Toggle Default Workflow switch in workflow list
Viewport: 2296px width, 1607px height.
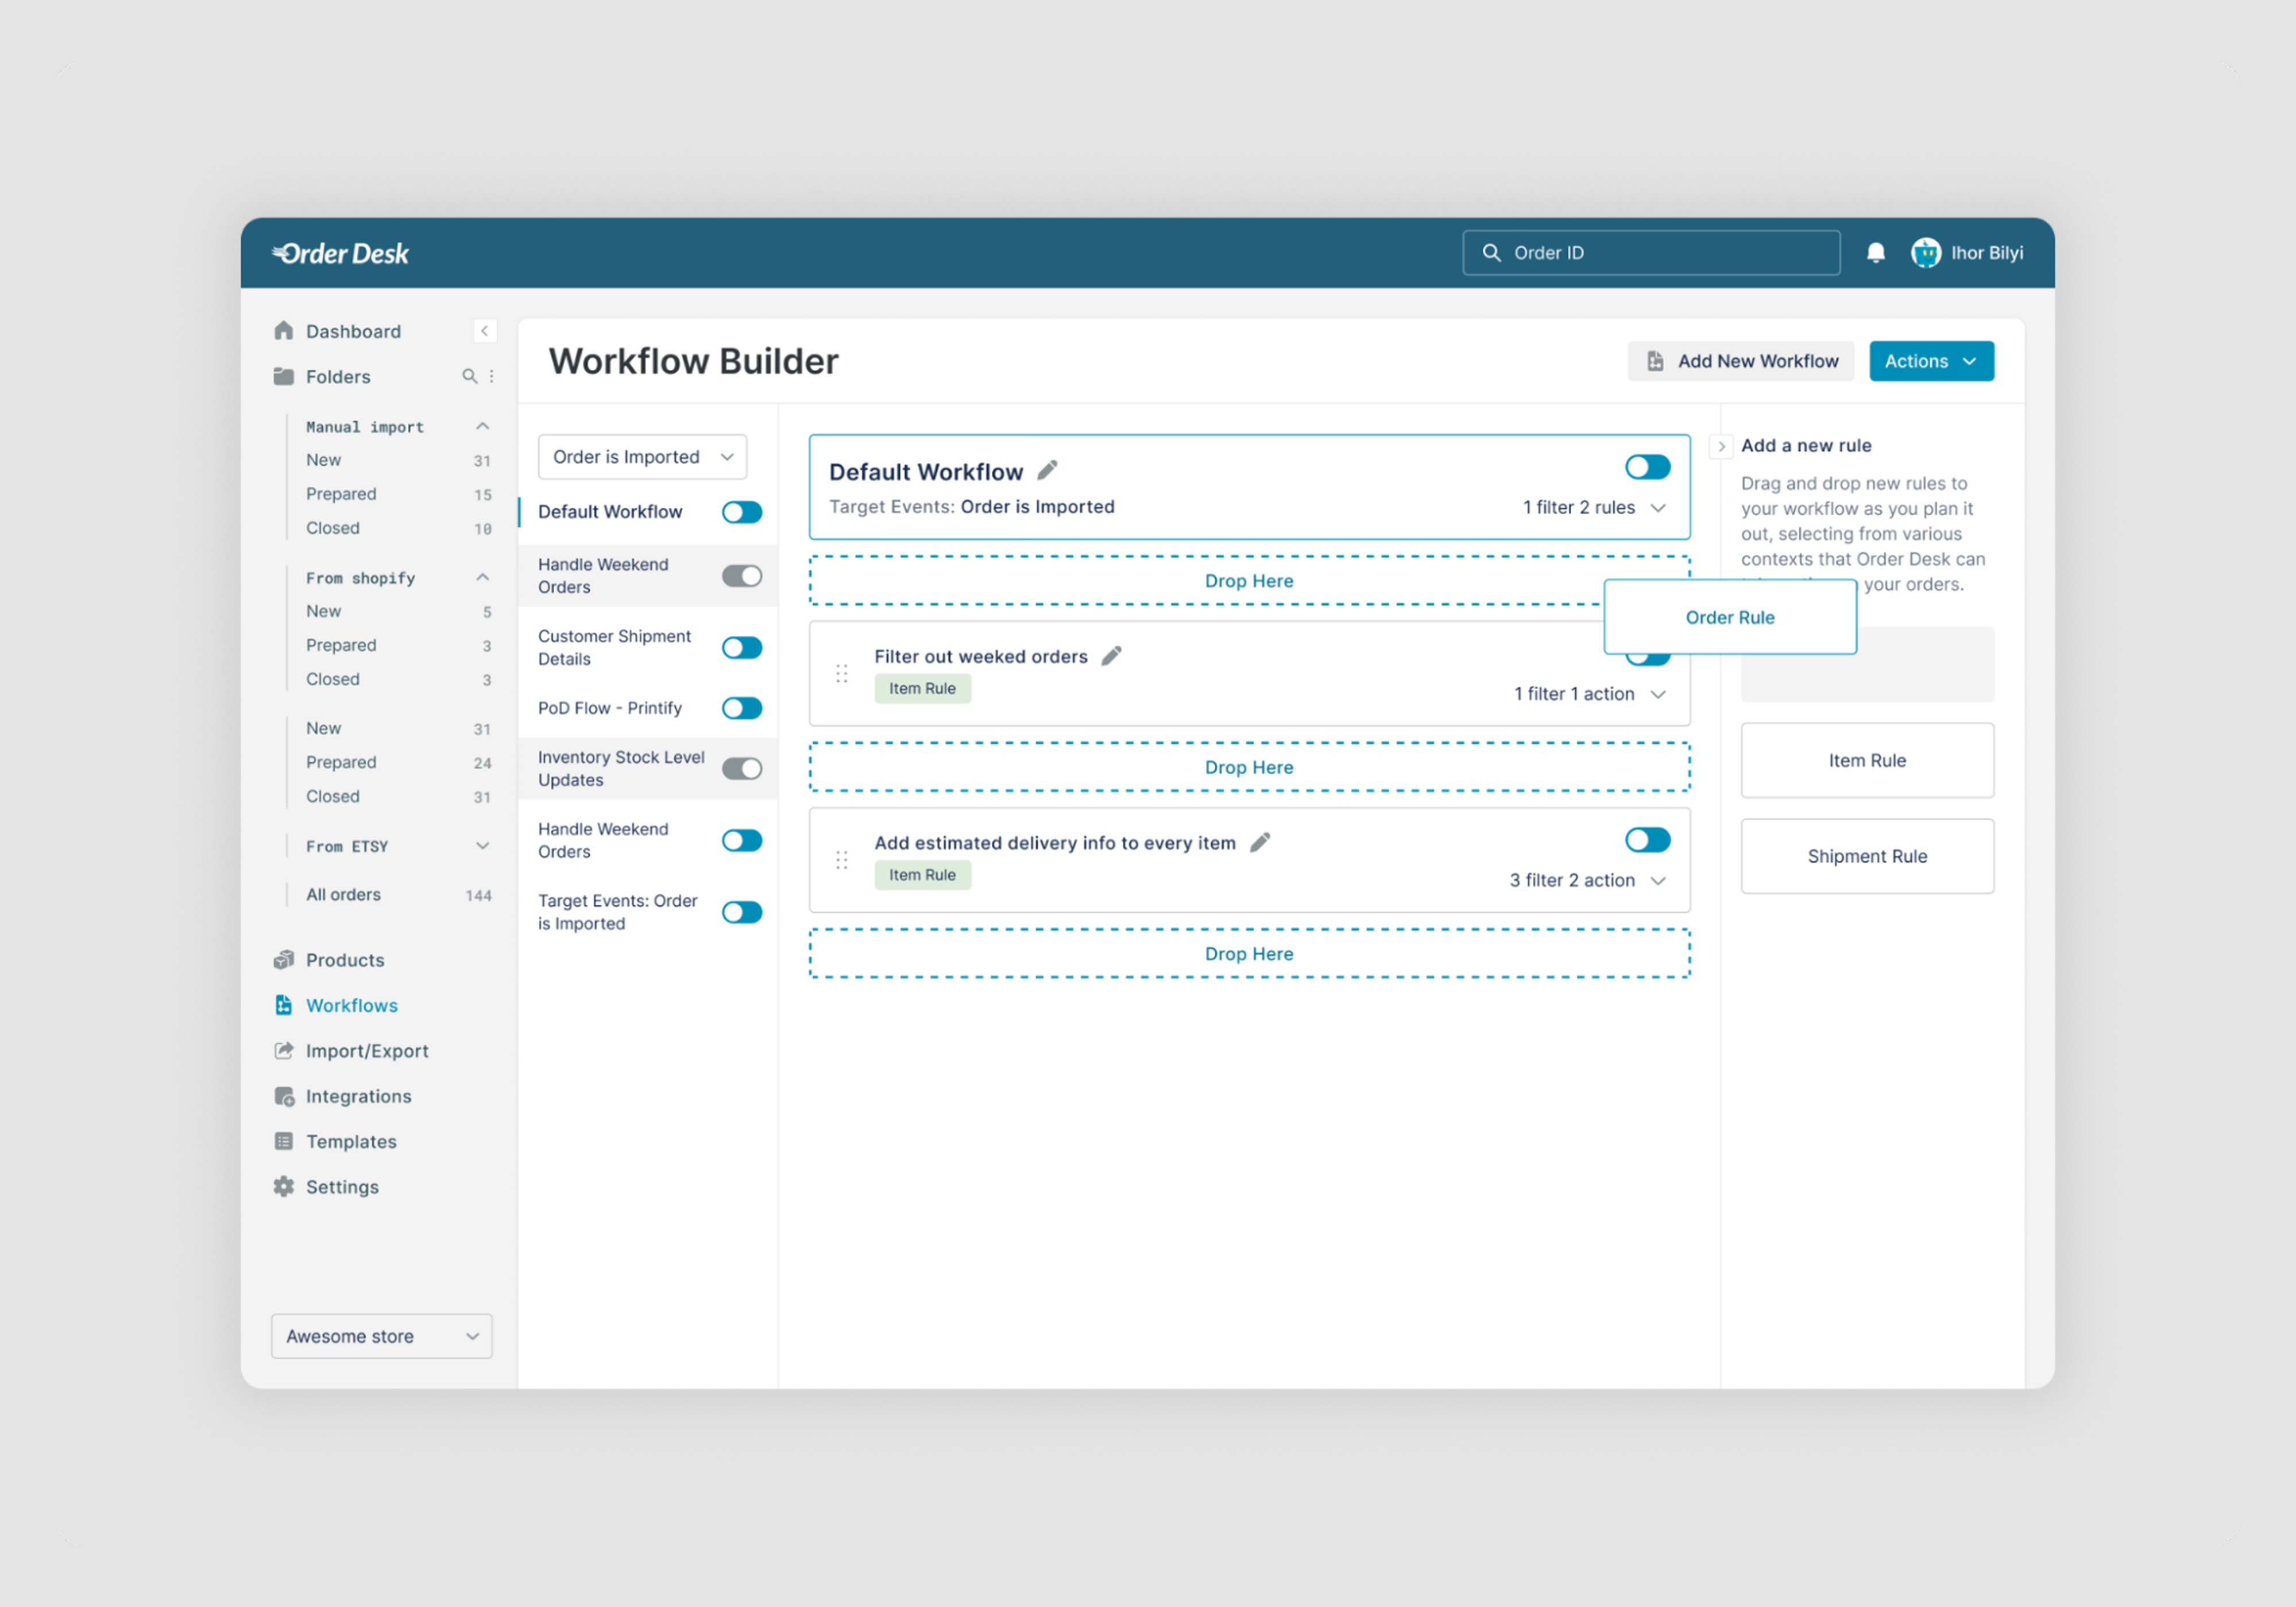[x=742, y=512]
